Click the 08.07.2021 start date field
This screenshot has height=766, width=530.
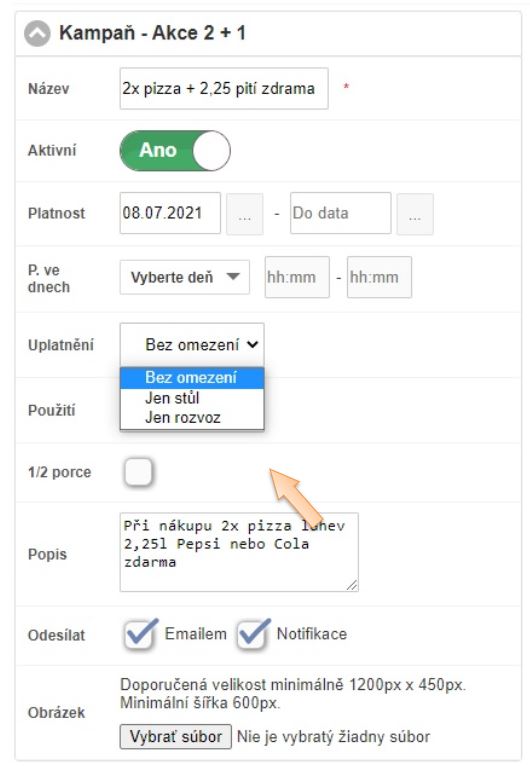pos(170,213)
